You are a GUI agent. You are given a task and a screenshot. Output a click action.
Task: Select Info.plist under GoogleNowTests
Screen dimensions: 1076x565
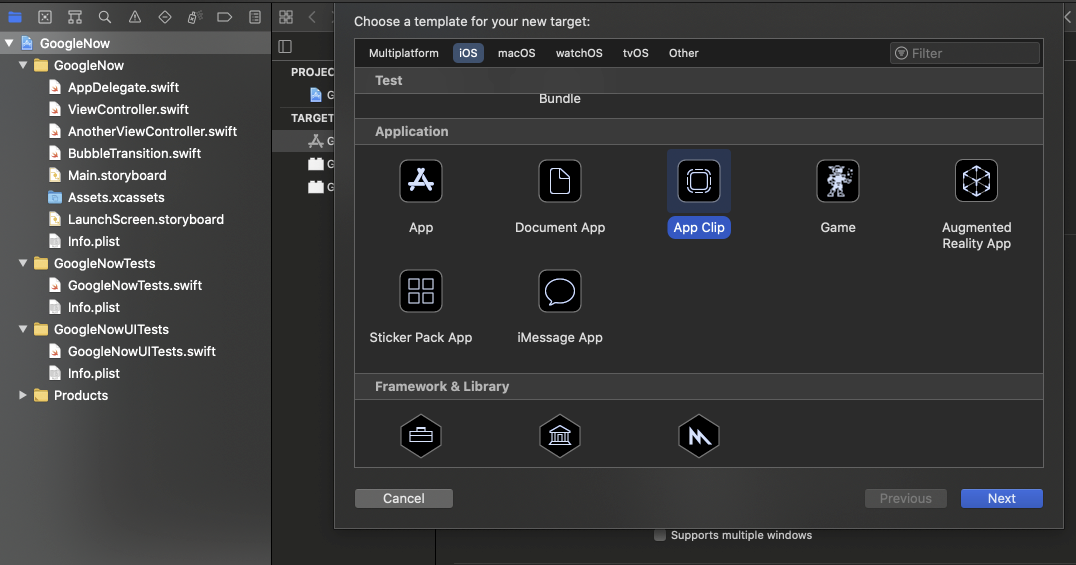(93, 307)
